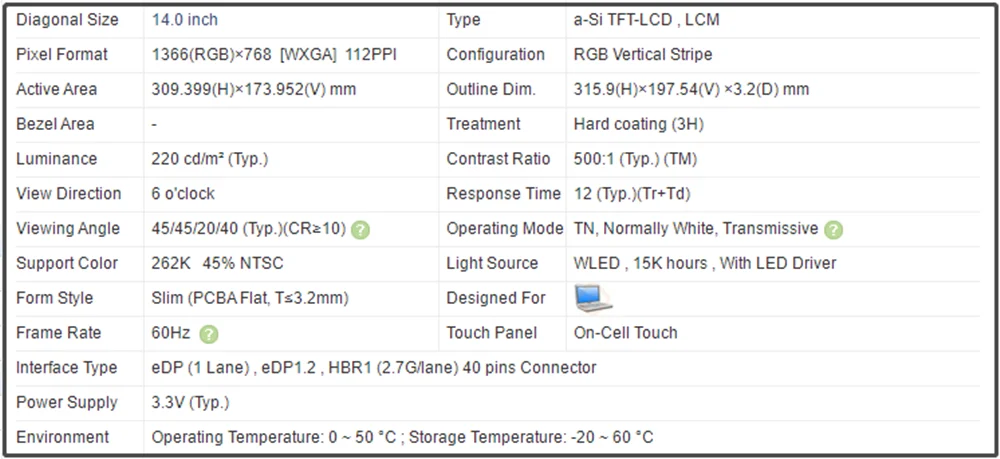
Task: Click the 6 o'clock view direction value
Action: pyautogui.click(x=183, y=194)
